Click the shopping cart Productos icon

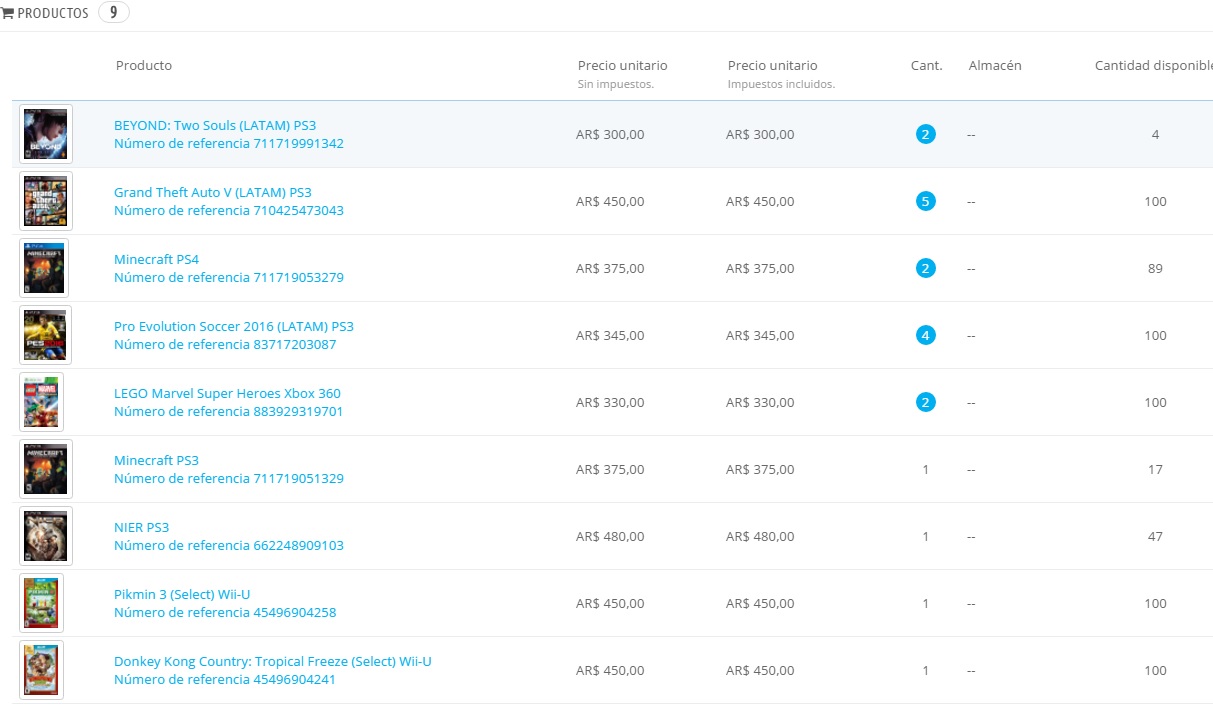tap(7, 14)
